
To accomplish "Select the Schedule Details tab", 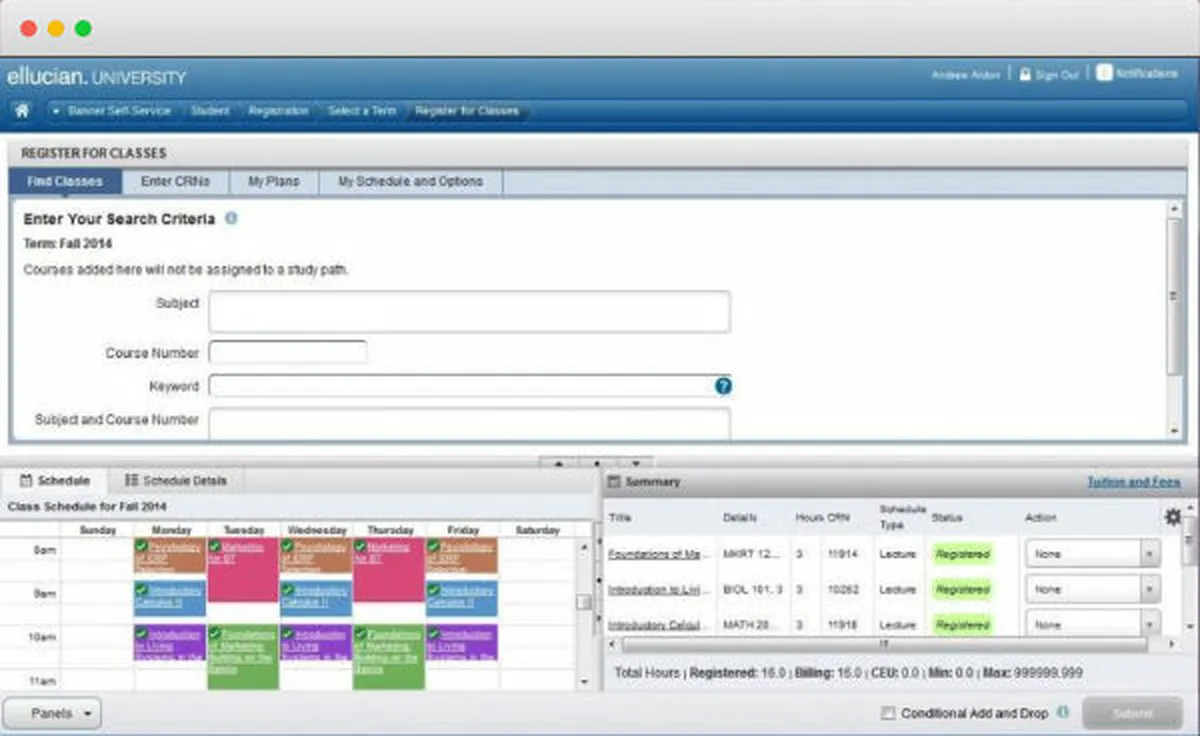I will coord(175,481).
